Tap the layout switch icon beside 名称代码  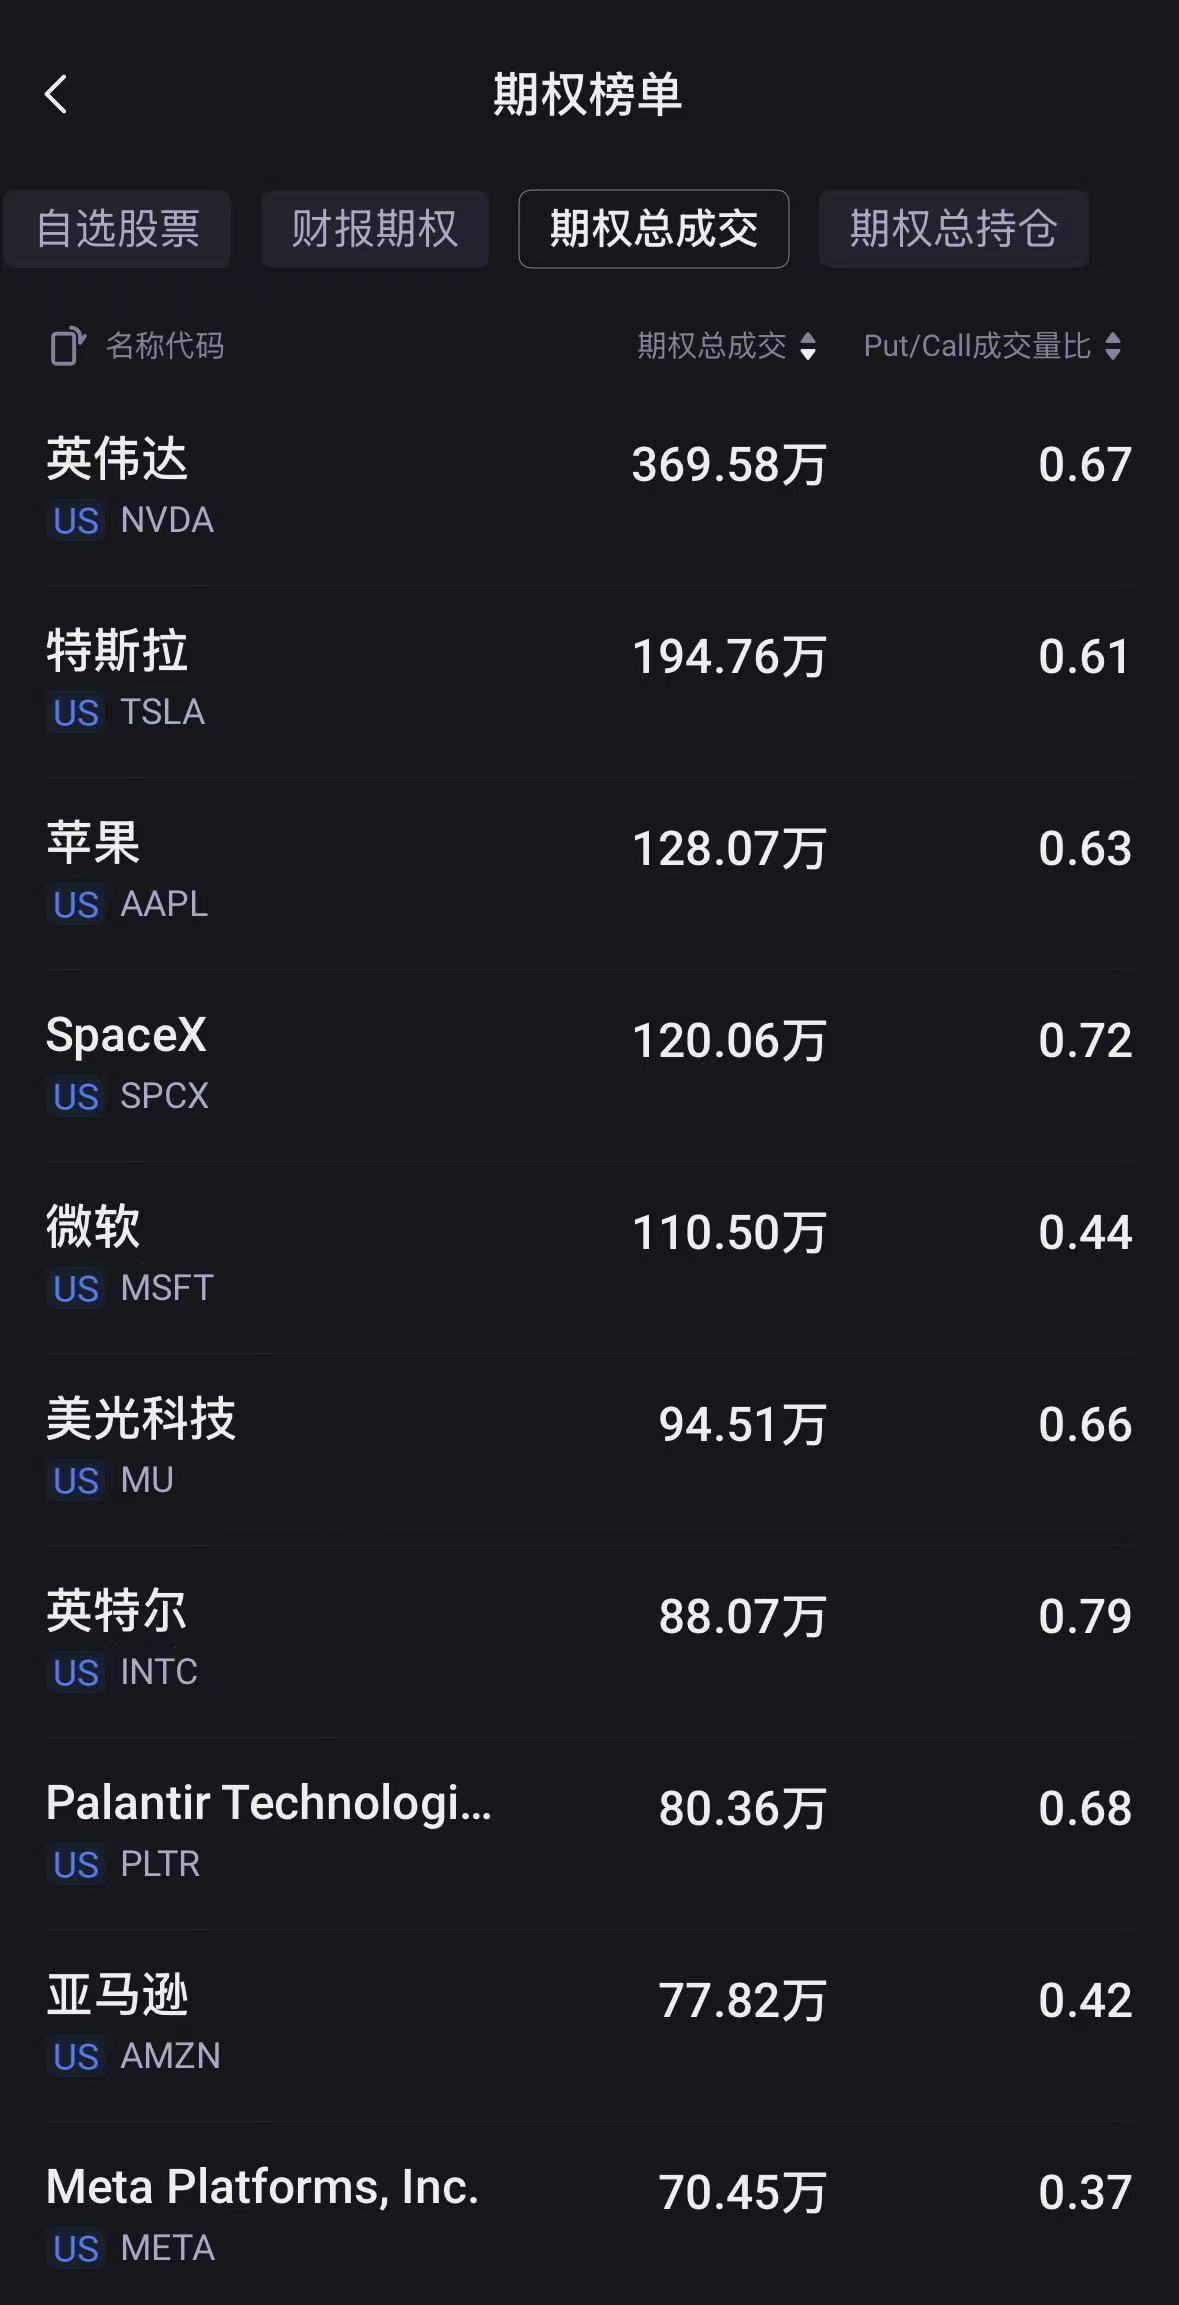click(68, 346)
